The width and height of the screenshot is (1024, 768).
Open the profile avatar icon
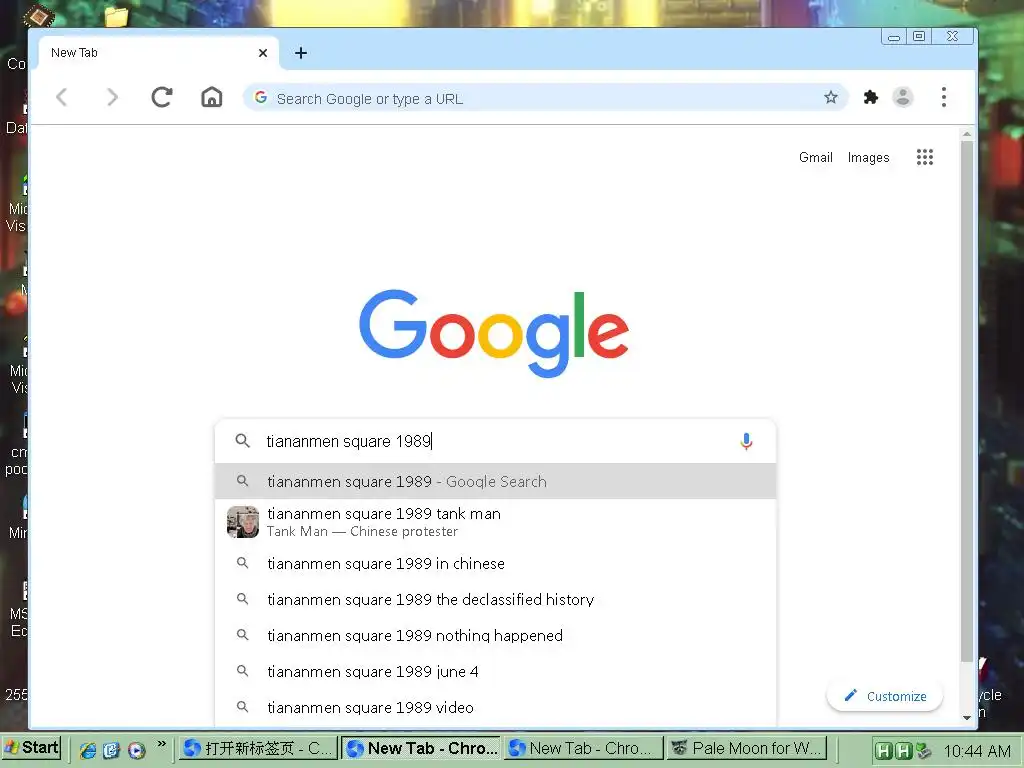pos(903,97)
